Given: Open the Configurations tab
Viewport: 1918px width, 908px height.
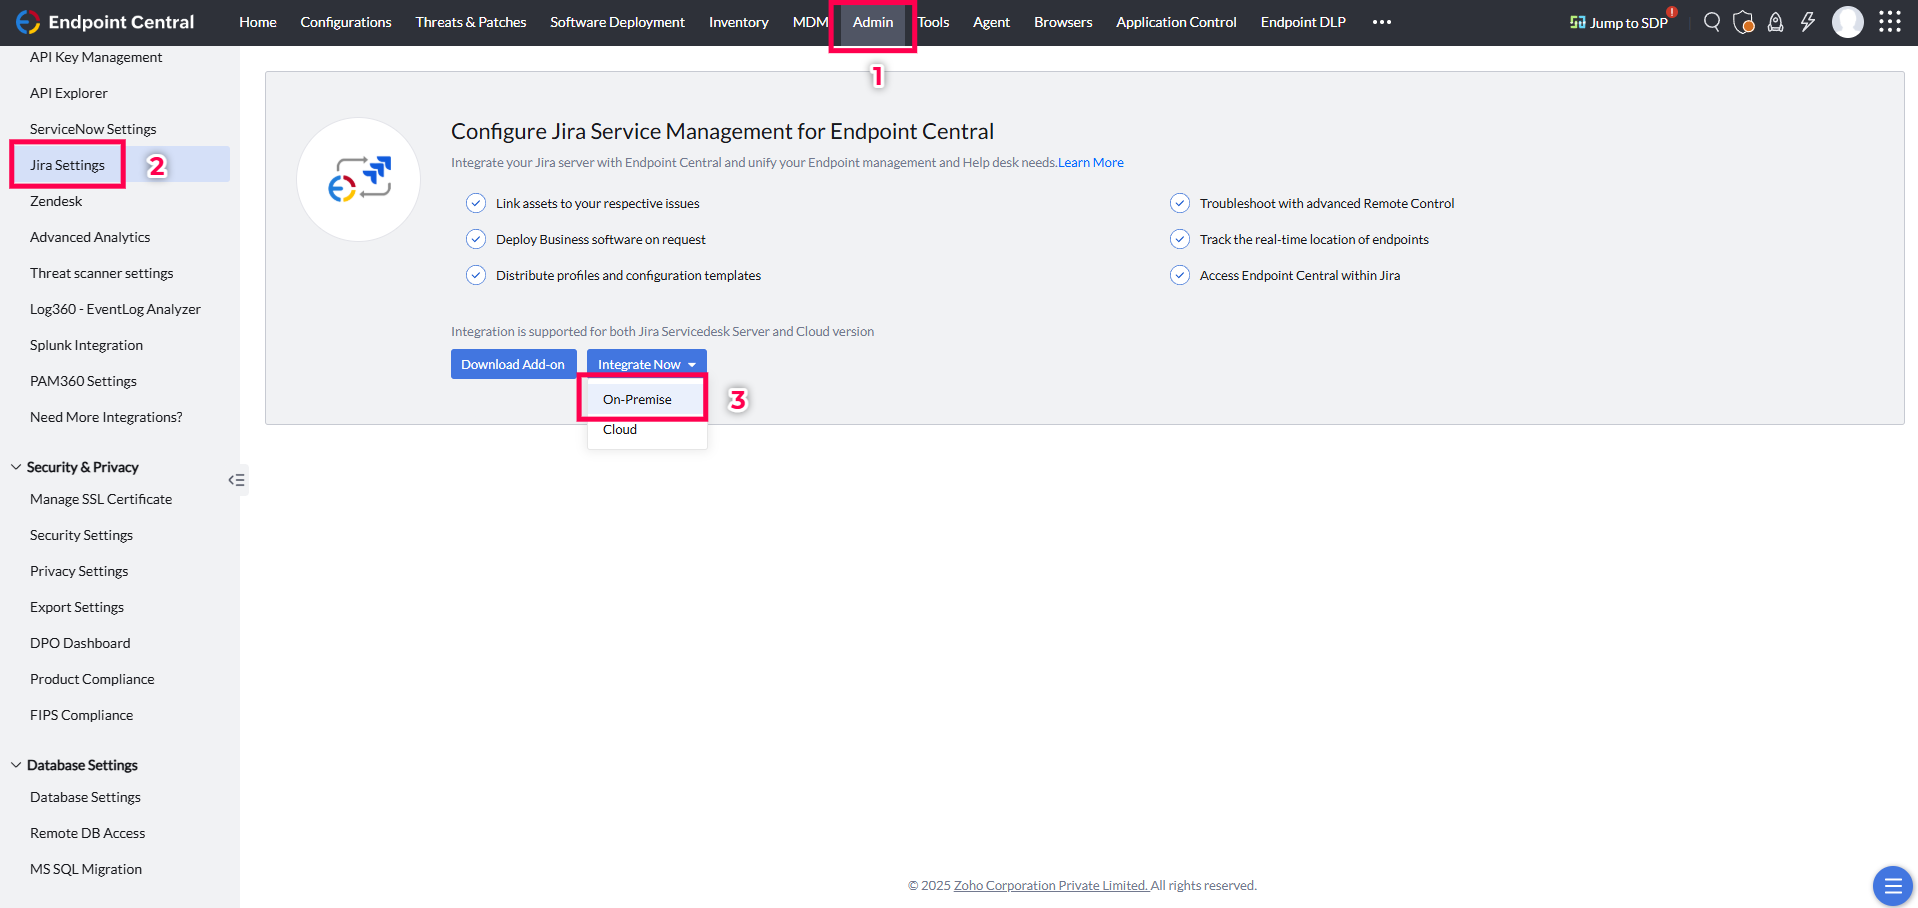Looking at the screenshot, I should tap(346, 22).
